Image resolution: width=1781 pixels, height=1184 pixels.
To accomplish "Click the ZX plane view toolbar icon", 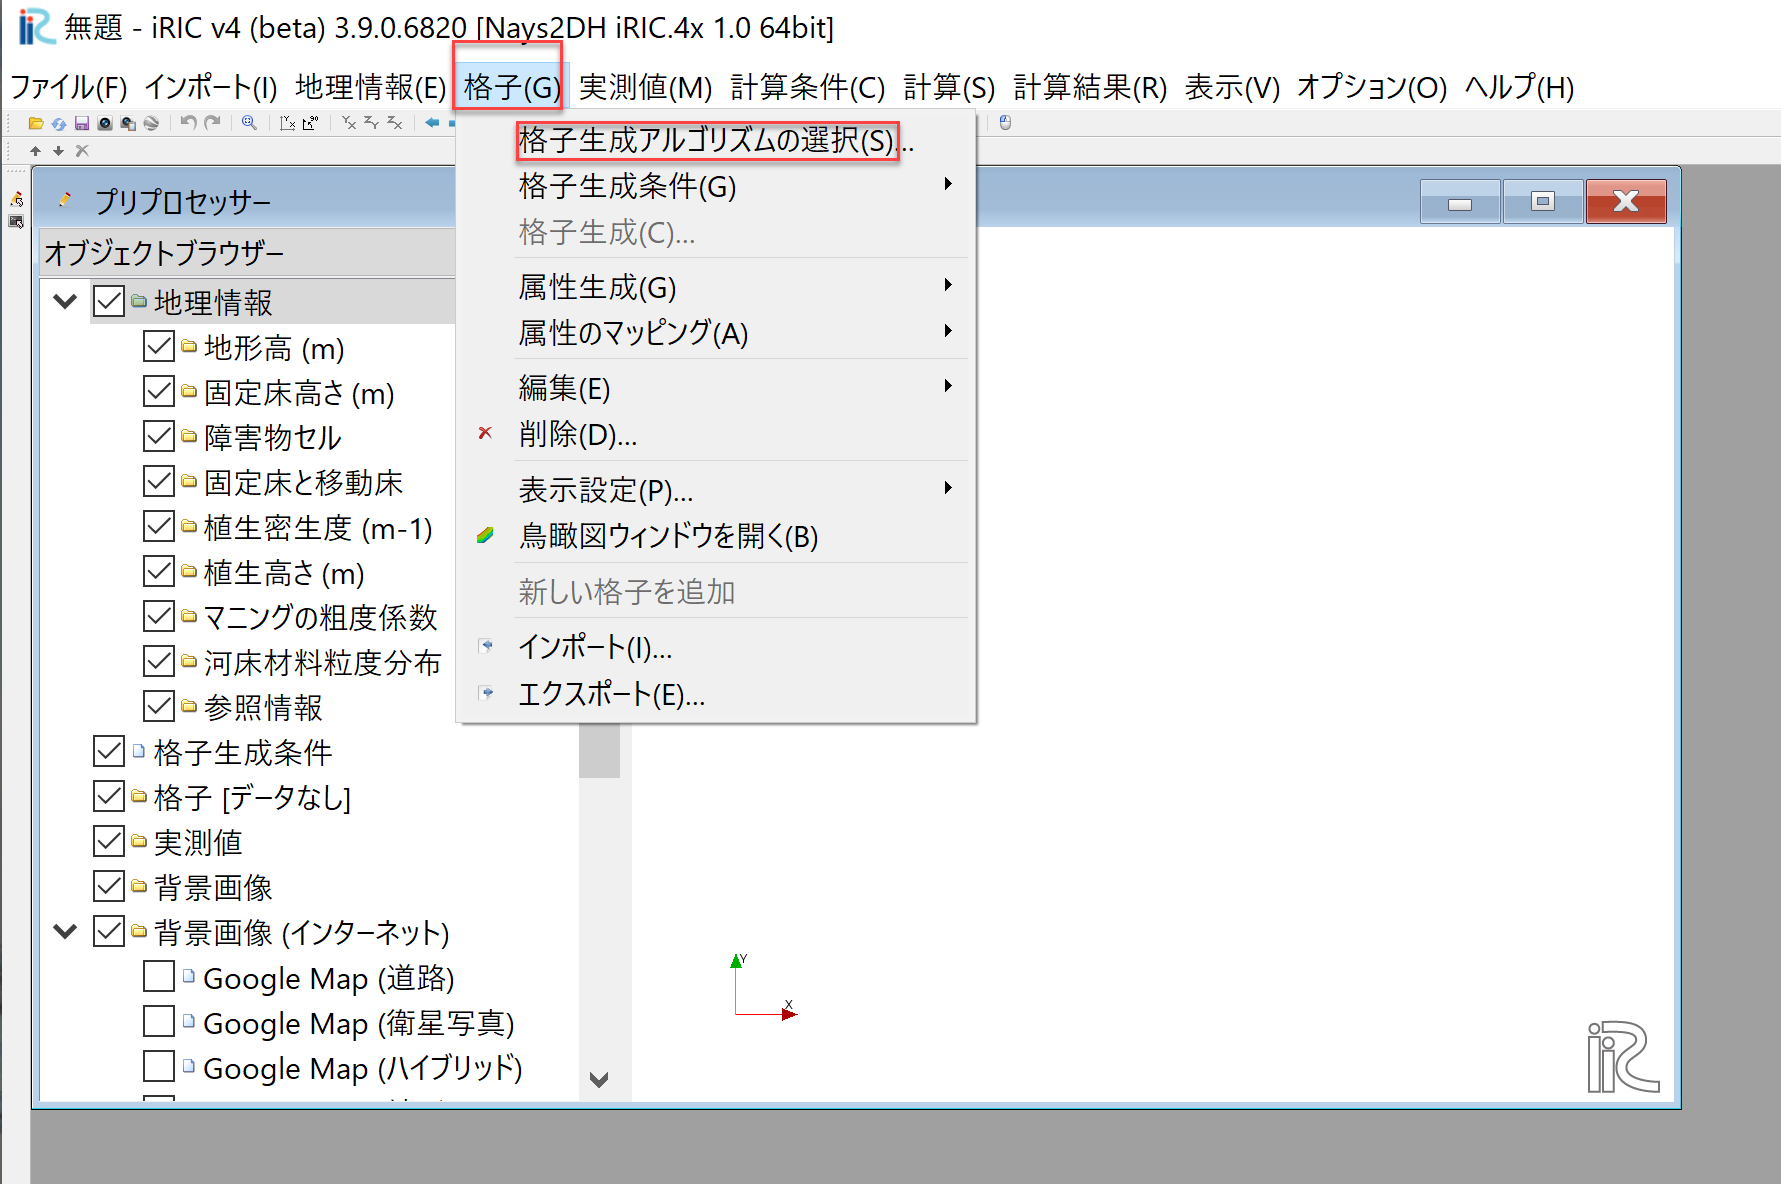I will point(395,123).
